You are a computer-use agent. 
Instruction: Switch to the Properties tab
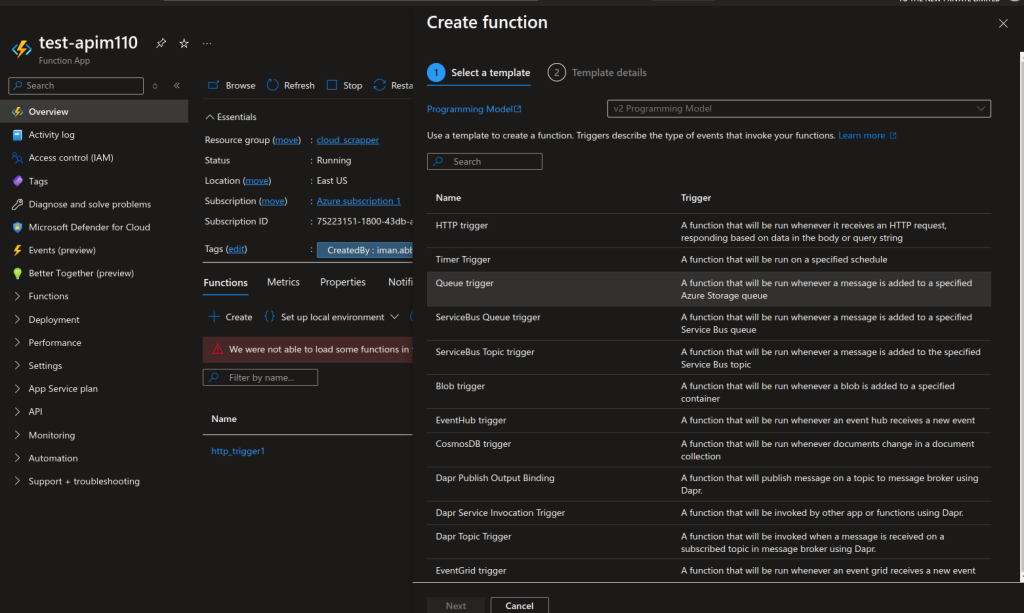[343, 282]
